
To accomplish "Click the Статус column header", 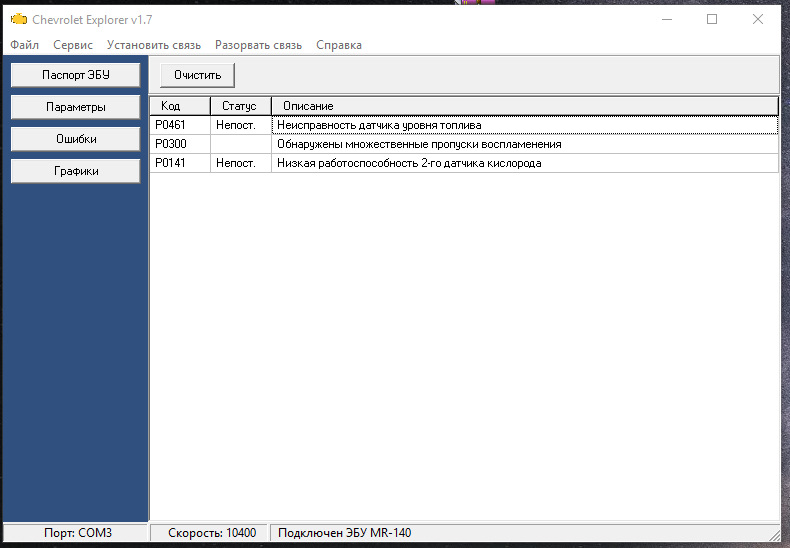I will 241,106.
